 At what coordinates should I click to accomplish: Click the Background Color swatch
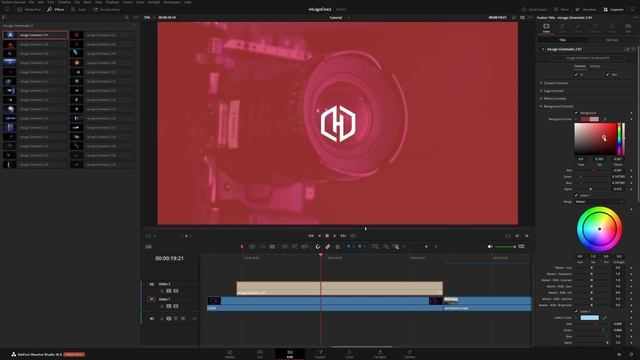(590, 119)
